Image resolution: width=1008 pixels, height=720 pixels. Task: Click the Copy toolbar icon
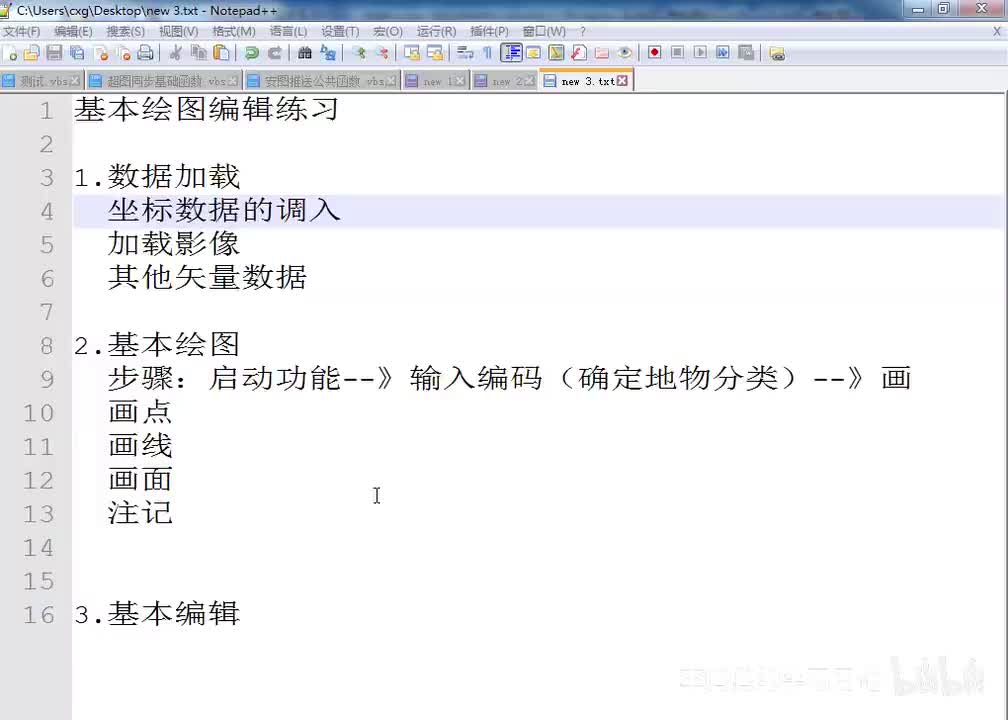coord(199,53)
